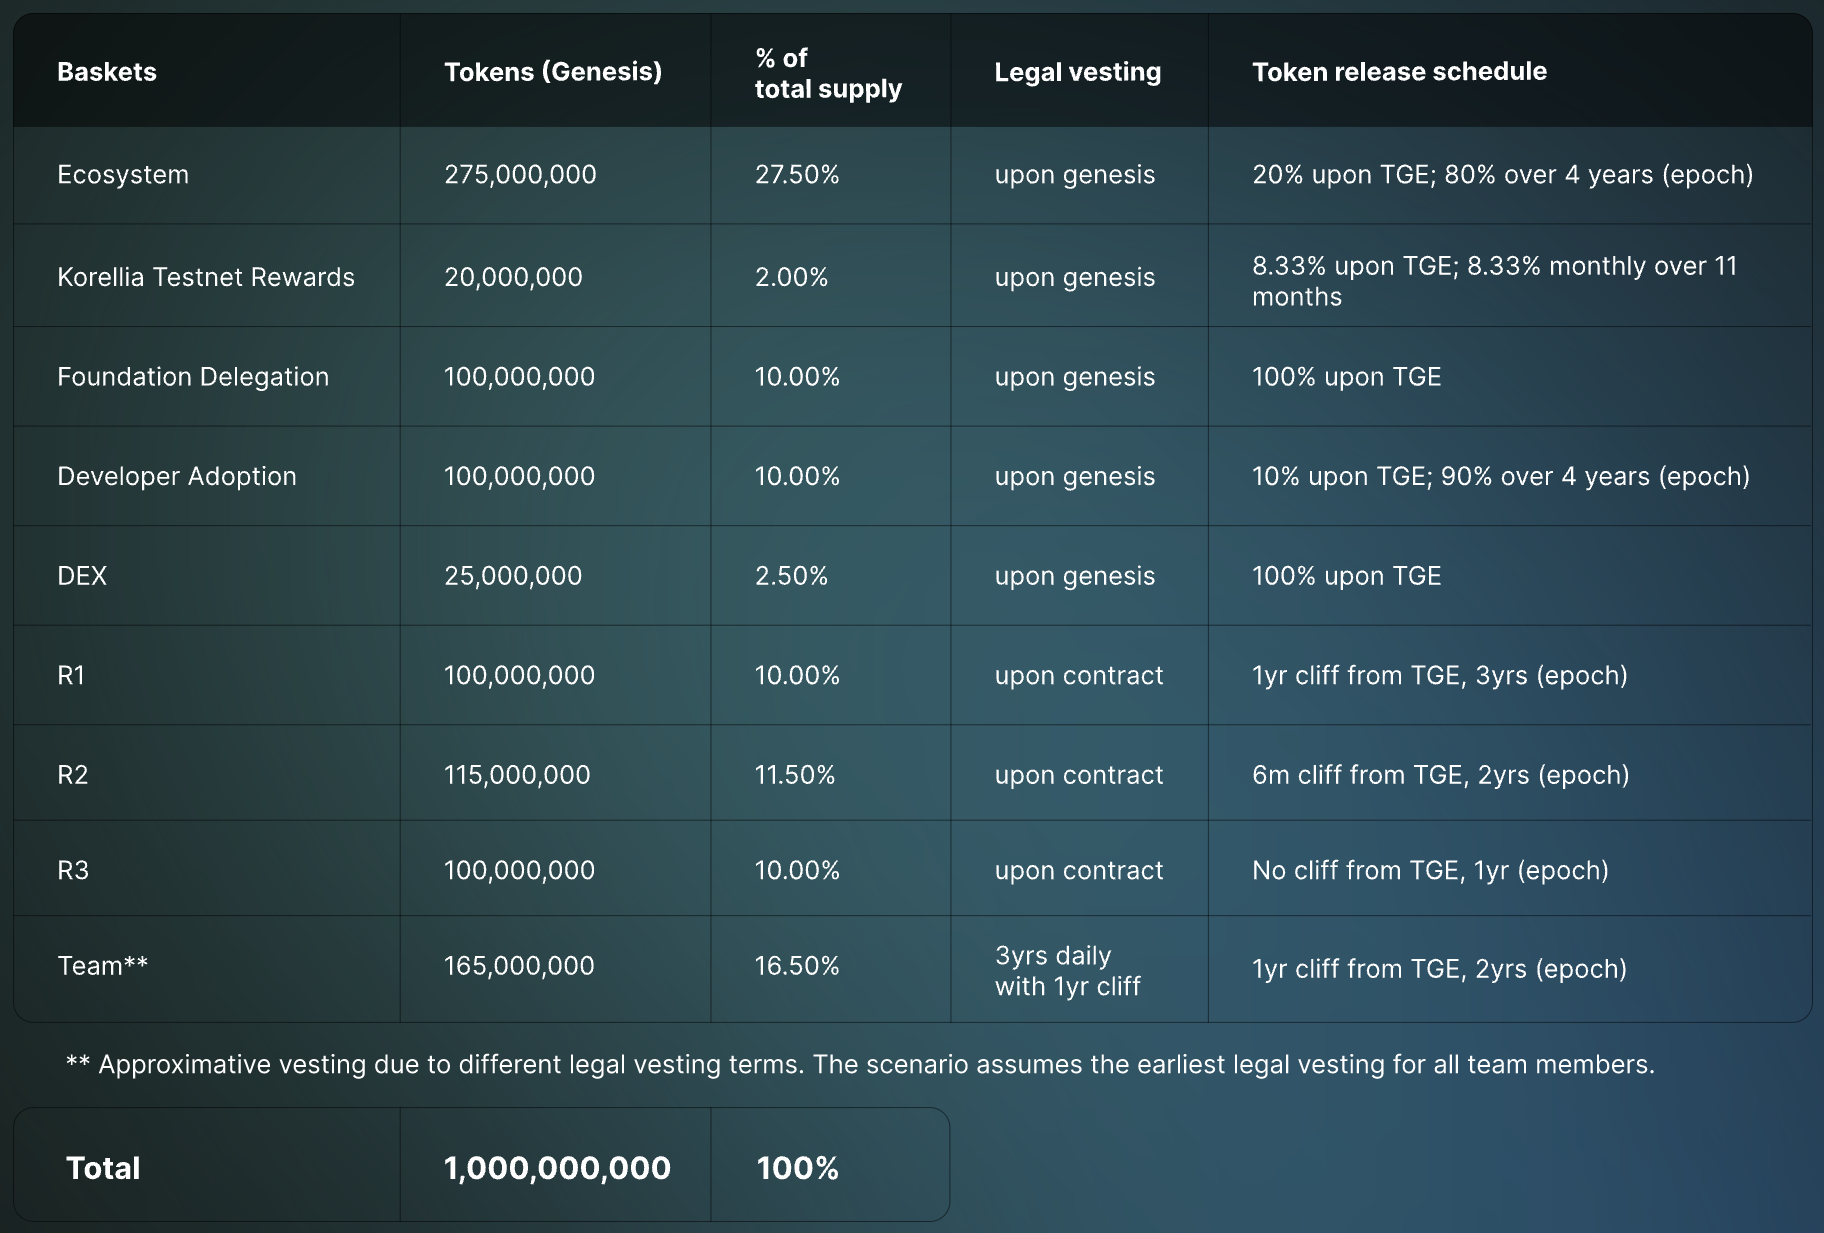Select the R1 basket cell

click(71, 676)
